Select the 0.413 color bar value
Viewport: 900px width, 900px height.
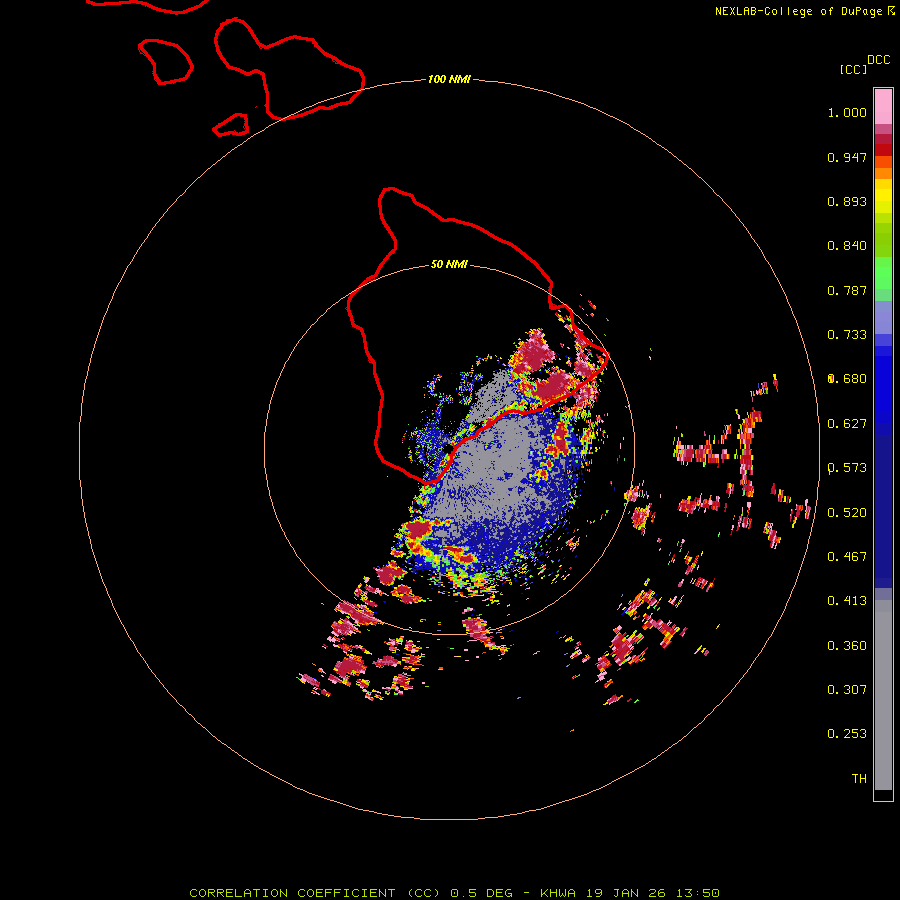pyautogui.click(x=847, y=601)
